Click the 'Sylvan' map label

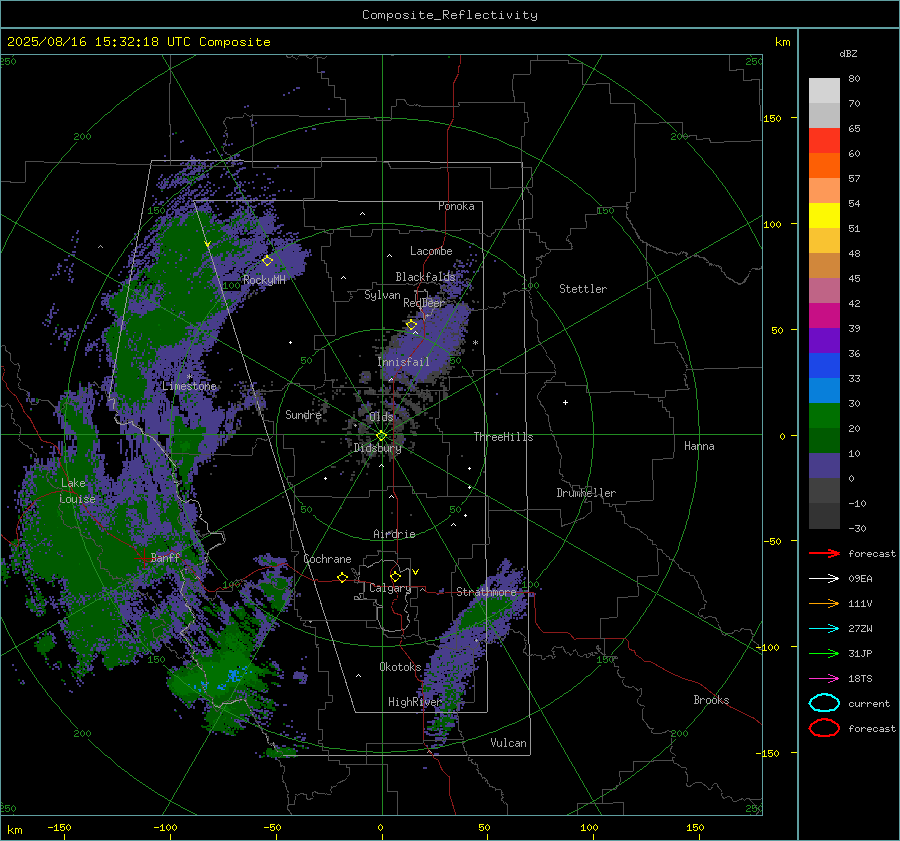tap(382, 295)
